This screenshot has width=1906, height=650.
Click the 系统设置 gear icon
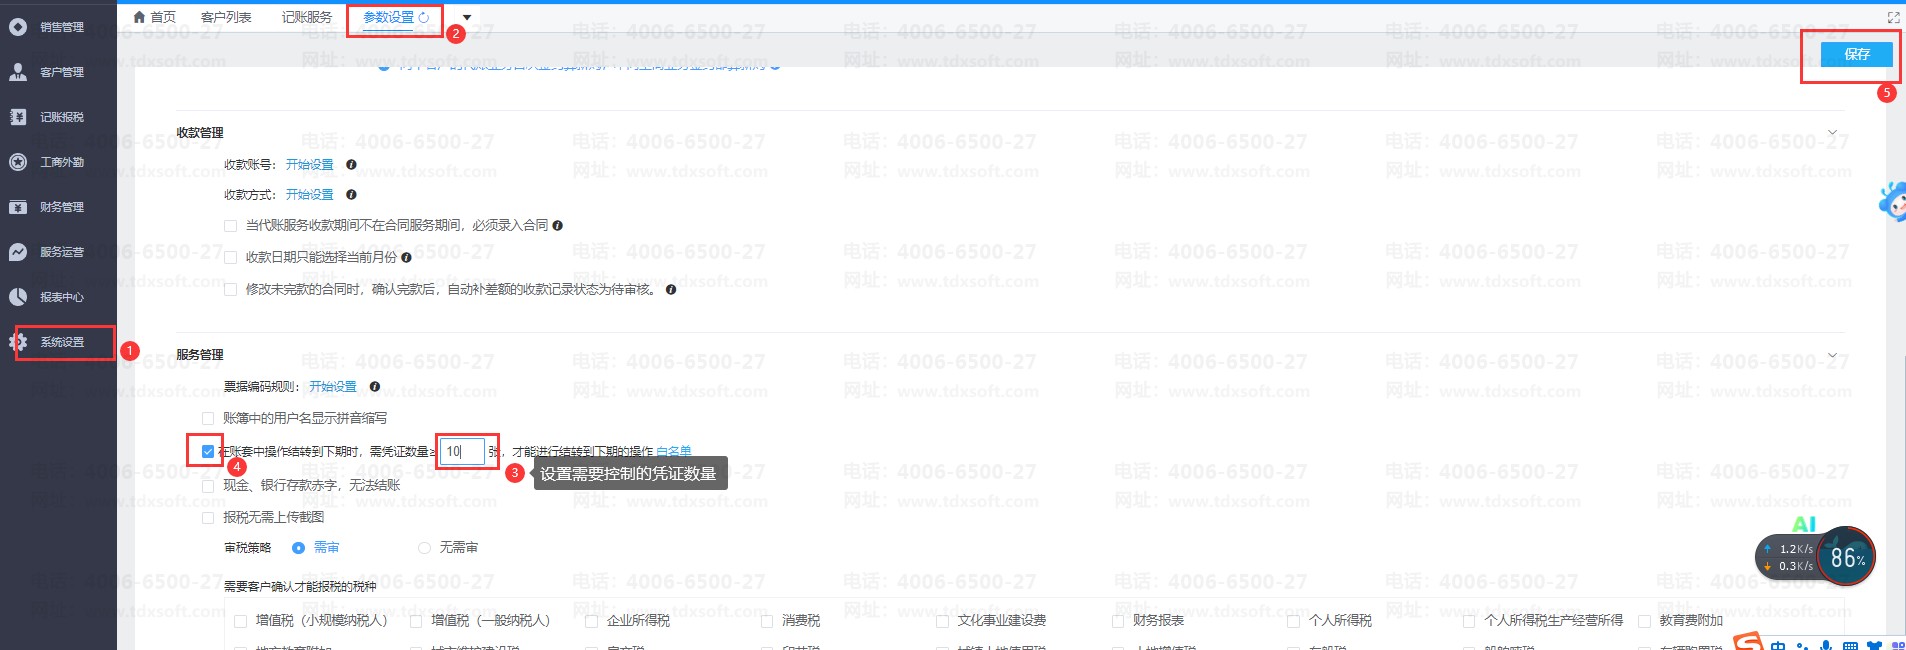(18, 342)
